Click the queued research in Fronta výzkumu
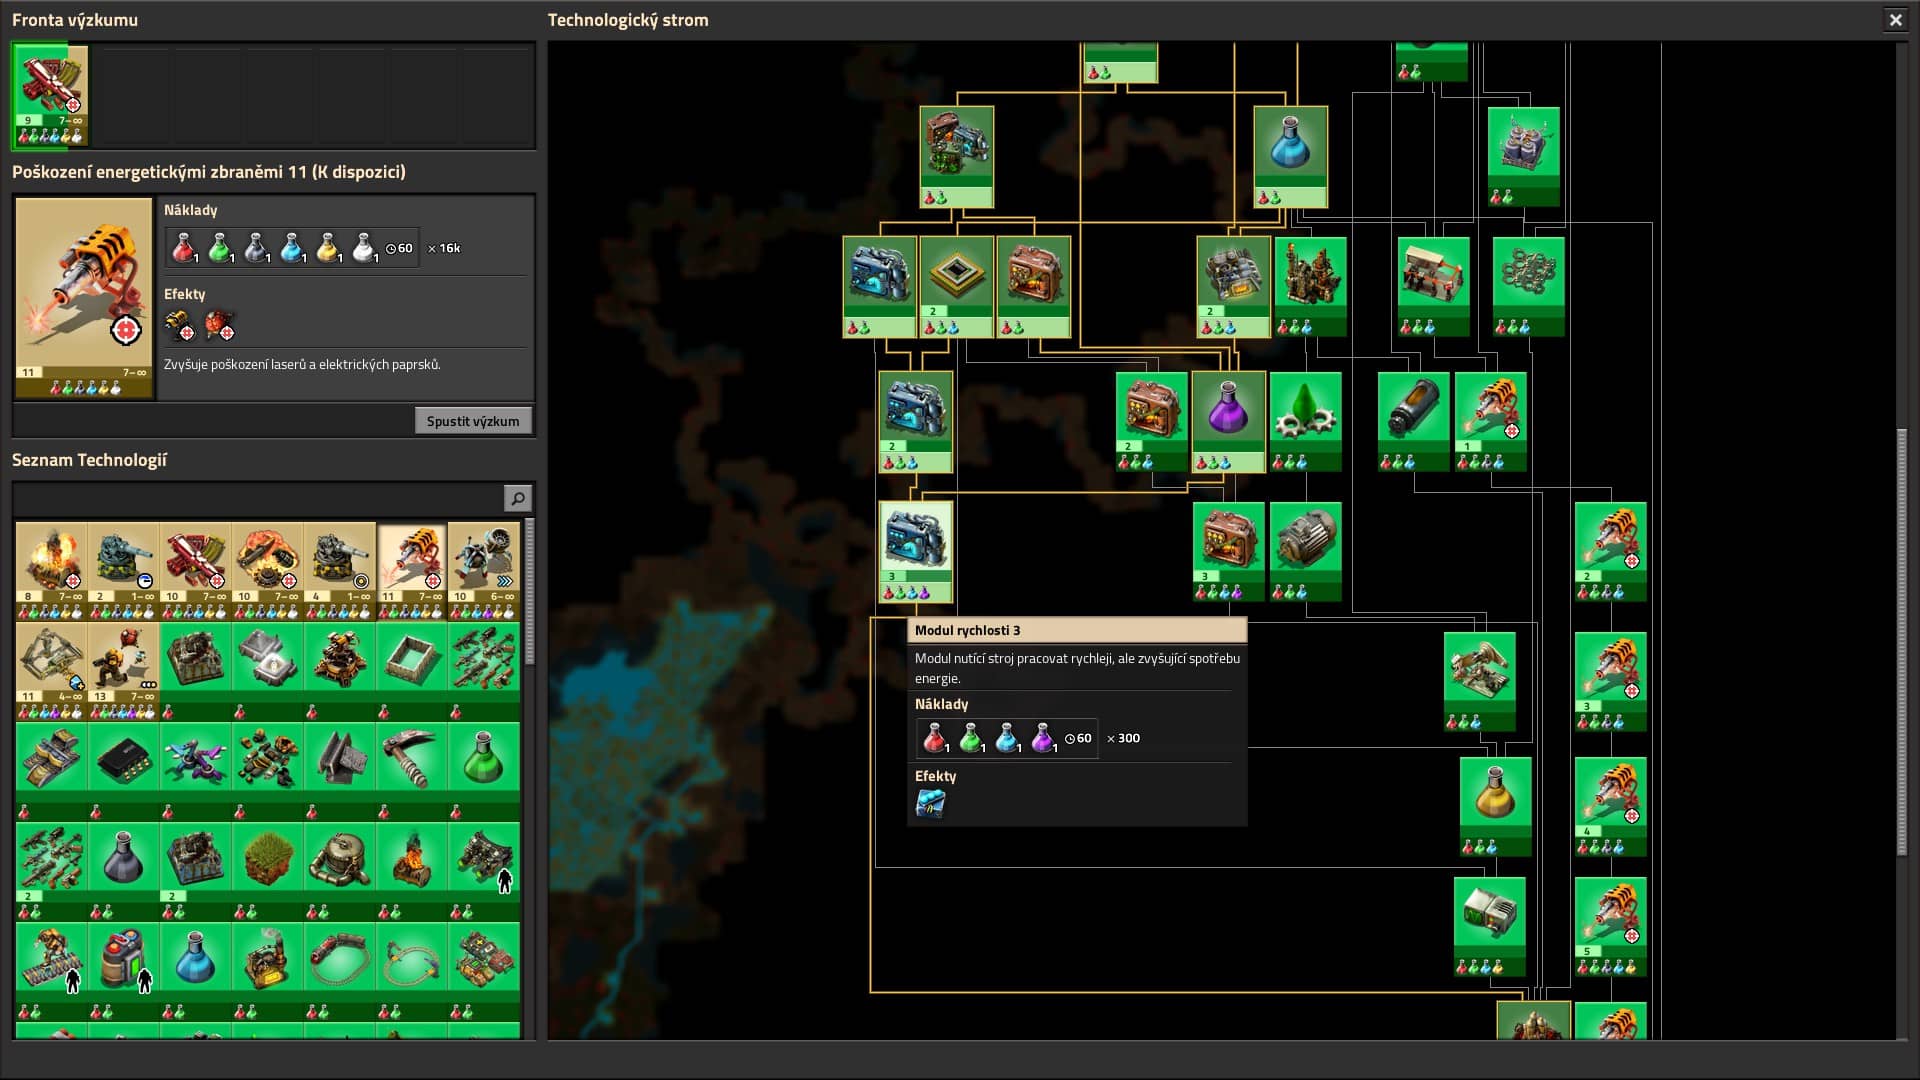Viewport: 1920px width, 1080px height. point(52,95)
